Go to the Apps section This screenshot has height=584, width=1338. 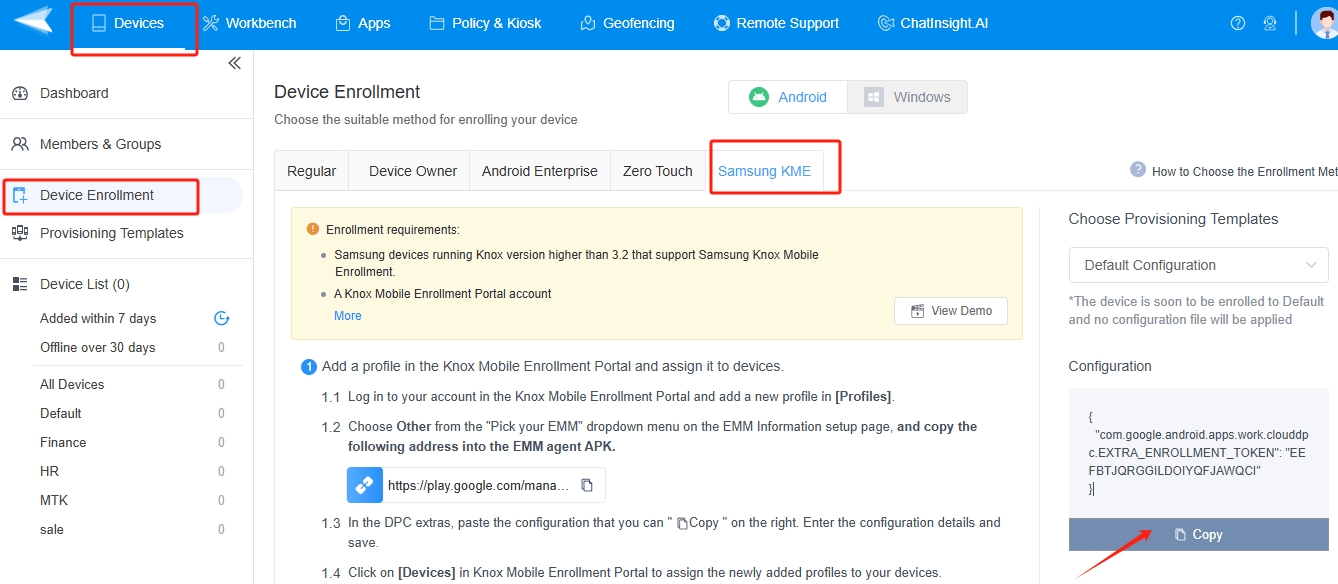(363, 23)
